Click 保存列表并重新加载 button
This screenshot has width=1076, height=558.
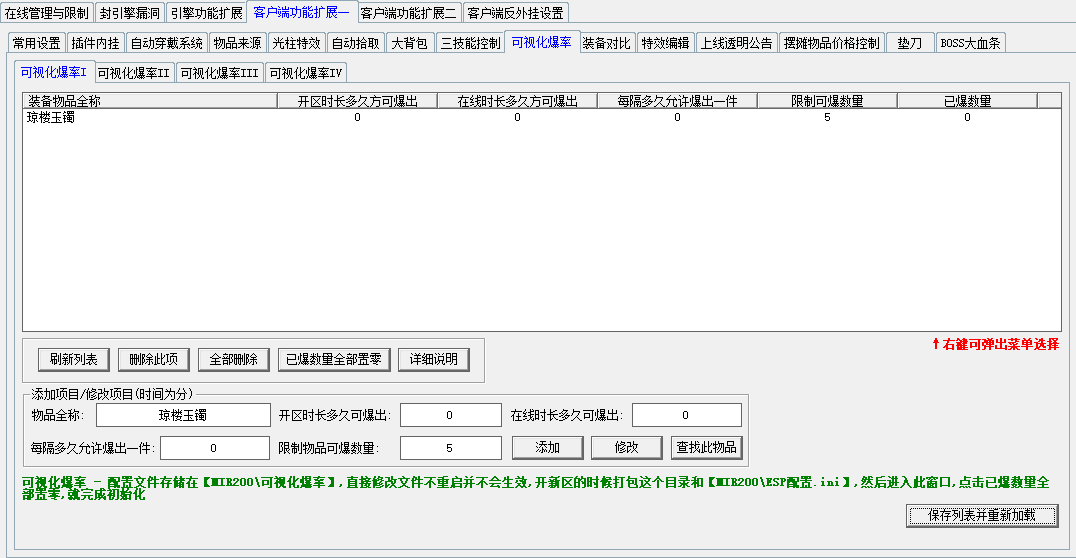[x=982, y=515]
